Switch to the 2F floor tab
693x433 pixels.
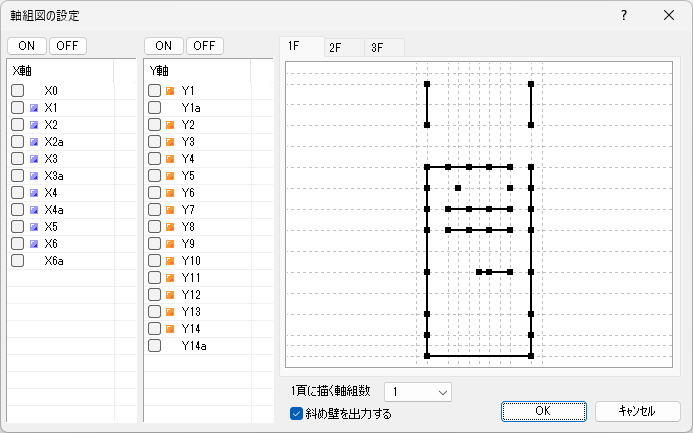pyautogui.click(x=335, y=47)
